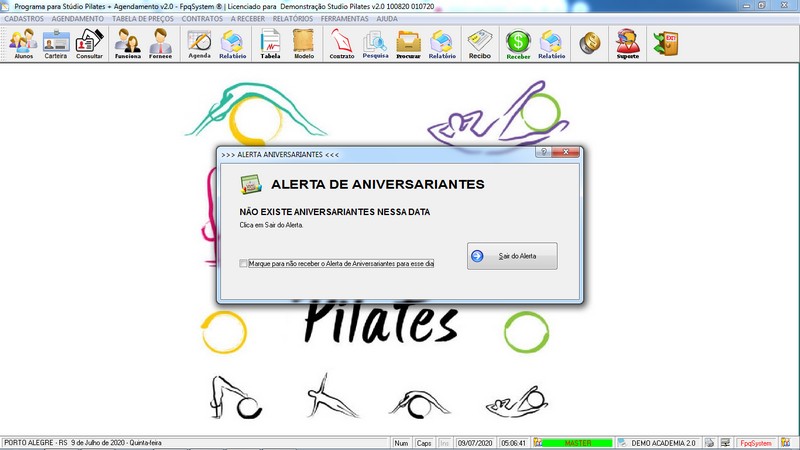Open the Procurar folder icon

pos(409,44)
